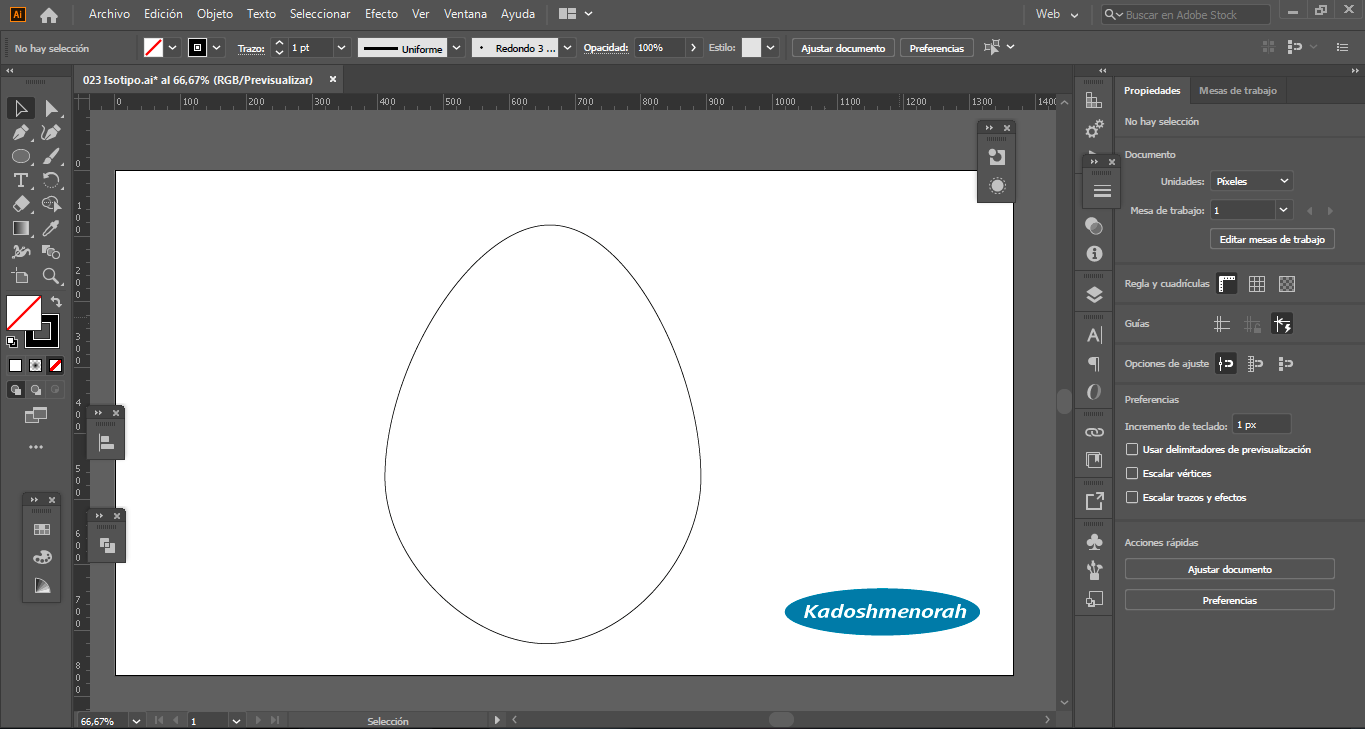Open the zoom level 66,67% dropdown

point(136,720)
